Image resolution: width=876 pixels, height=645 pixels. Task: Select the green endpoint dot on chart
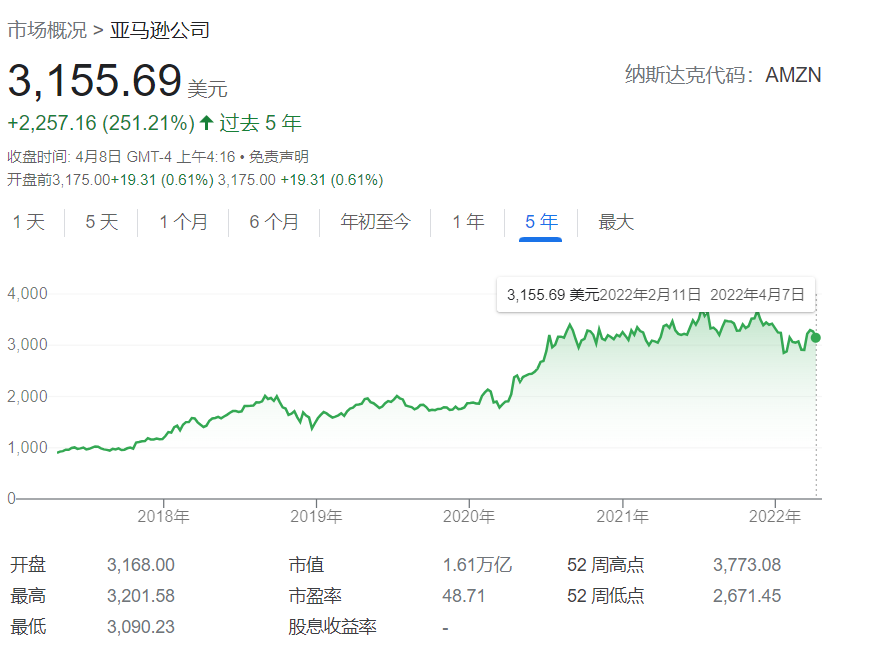[816, 339]
